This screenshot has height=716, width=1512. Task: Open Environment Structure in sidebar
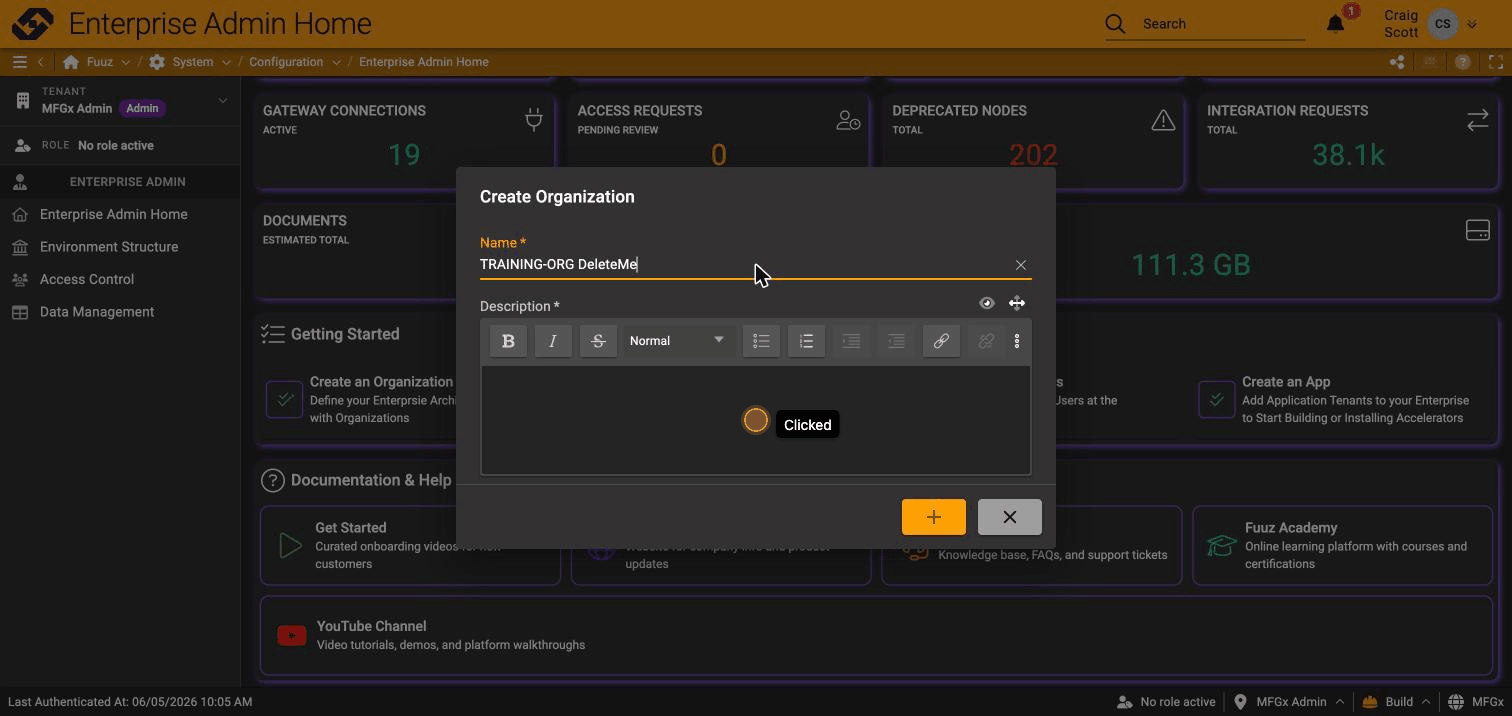point(109,247)
